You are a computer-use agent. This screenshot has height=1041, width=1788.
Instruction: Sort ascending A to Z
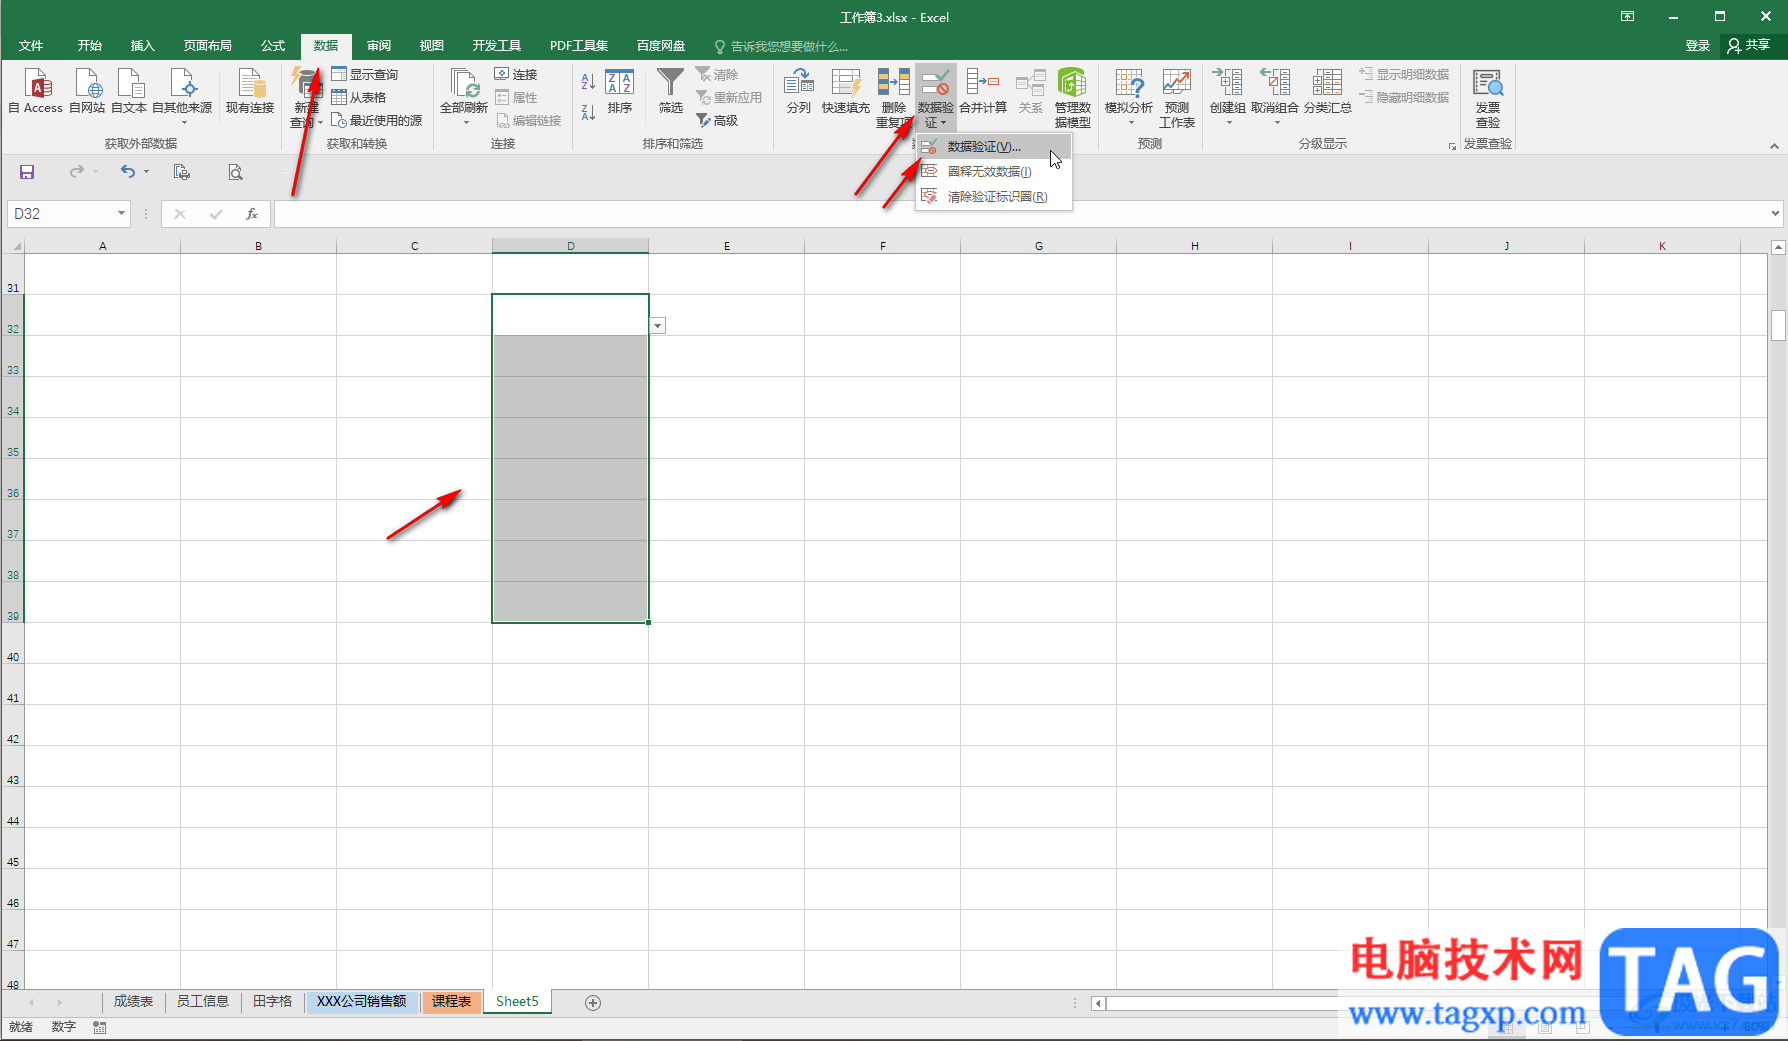coord(588,83)
